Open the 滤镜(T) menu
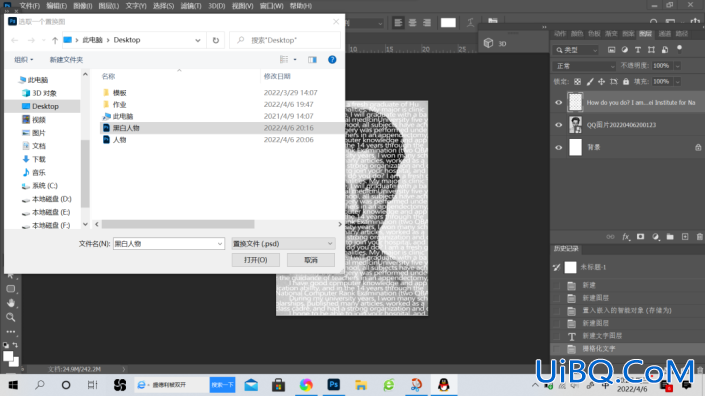This screenshot has height=396, width=705. [x=191, y=6]
